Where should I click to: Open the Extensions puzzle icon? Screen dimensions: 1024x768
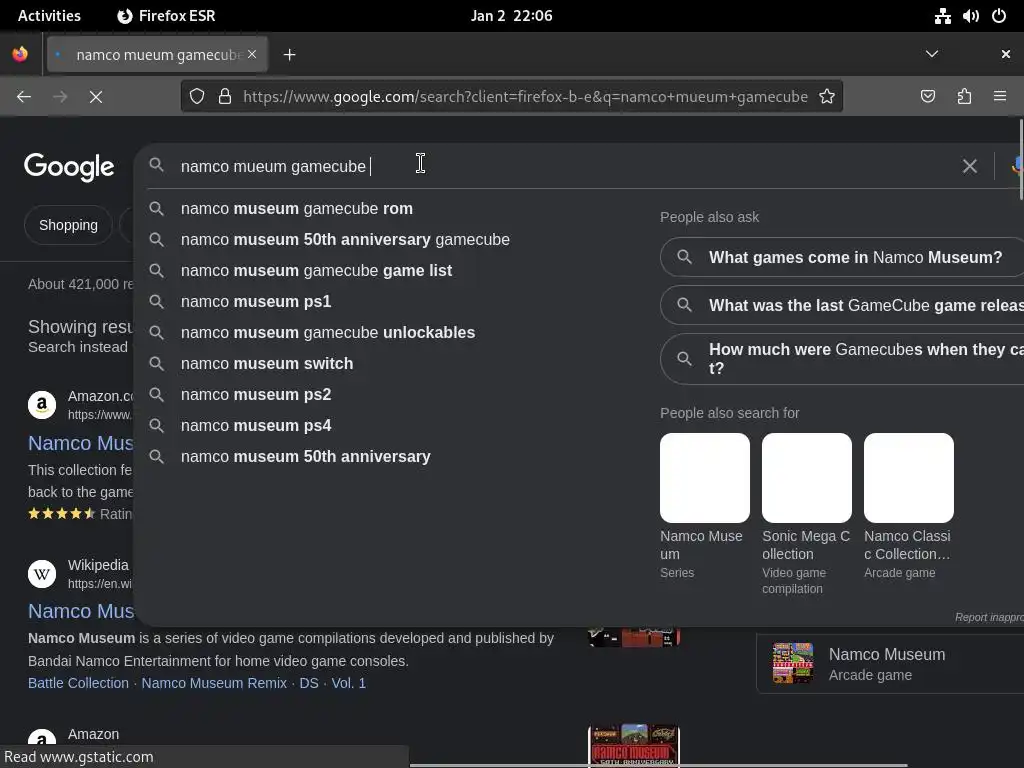coord(964,97)
